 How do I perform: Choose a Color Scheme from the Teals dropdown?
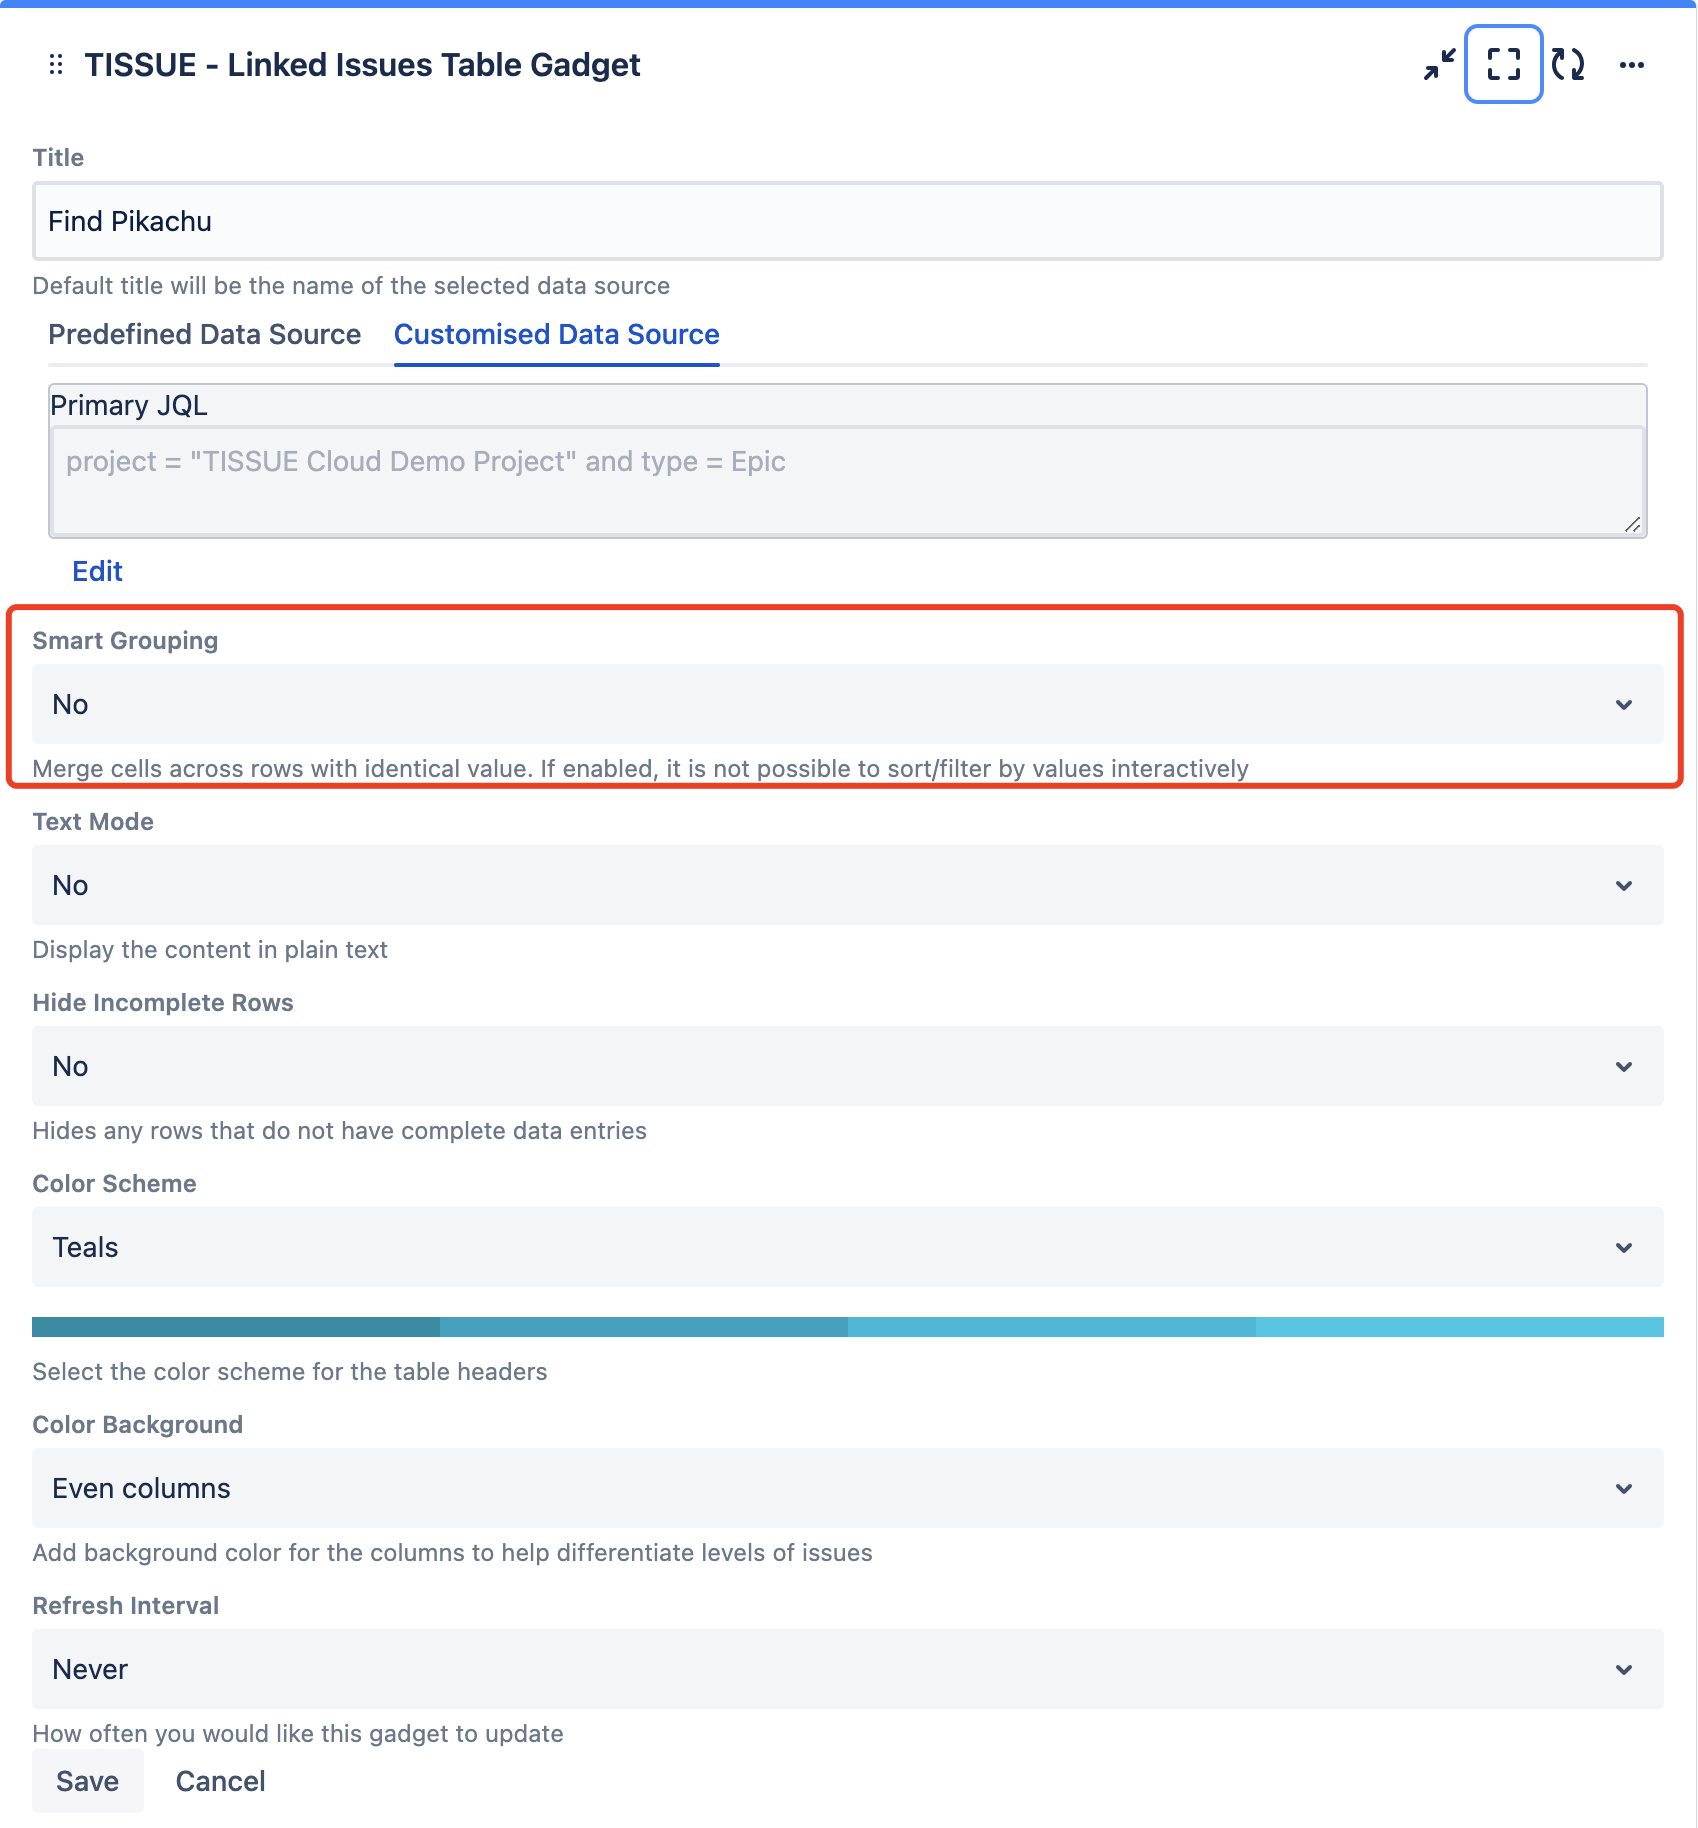(847, 1247)
